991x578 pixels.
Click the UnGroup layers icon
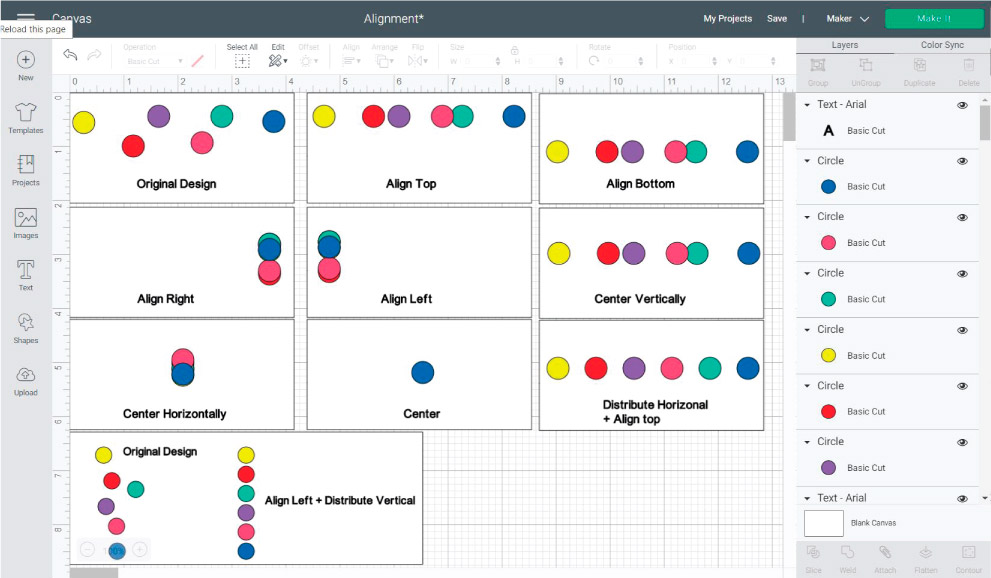[866, 65]
